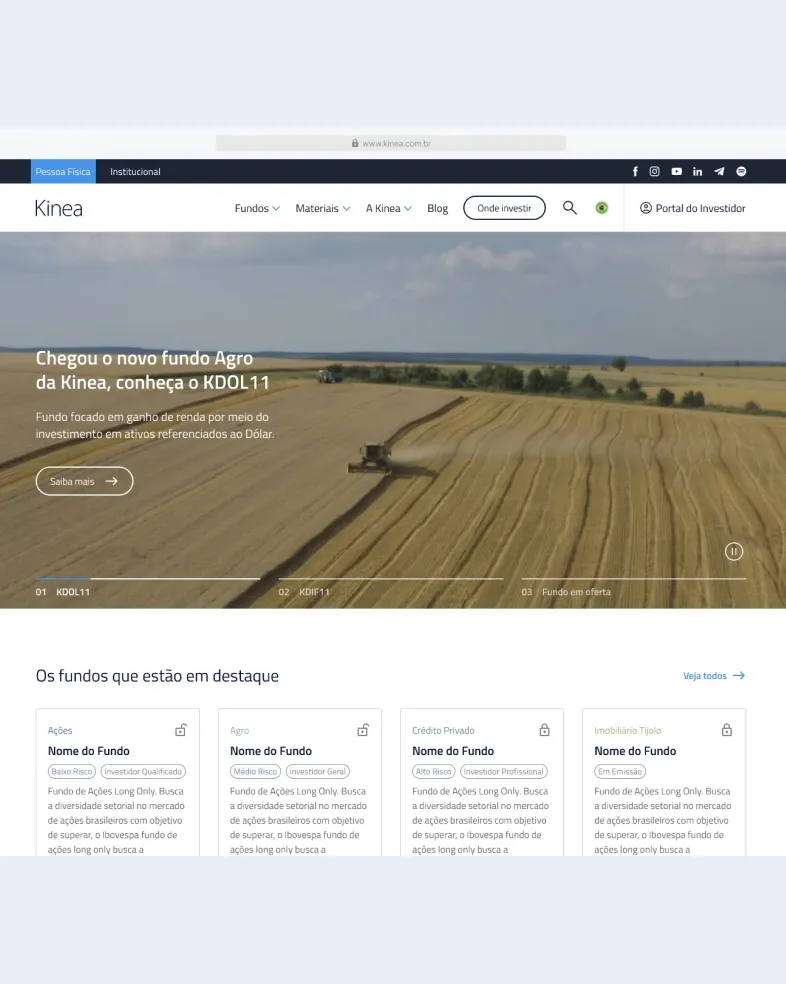The width and height of the screenshot is (786, 984).
Task: Open the Blog menu item
Action: [x=438, y=208]
